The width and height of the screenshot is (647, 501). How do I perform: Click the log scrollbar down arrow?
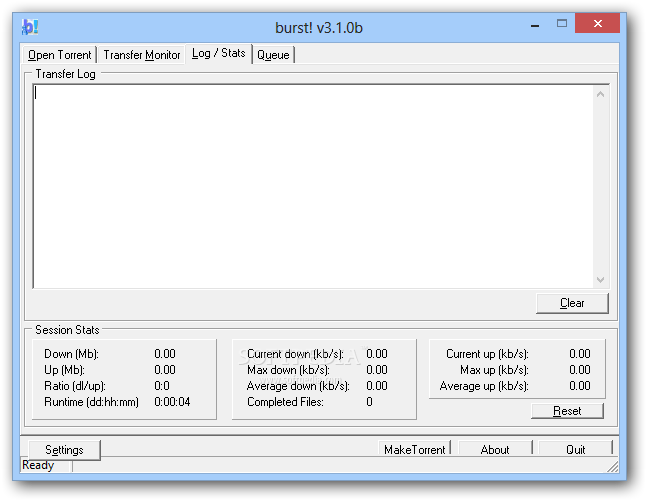(x=601, y=280)
